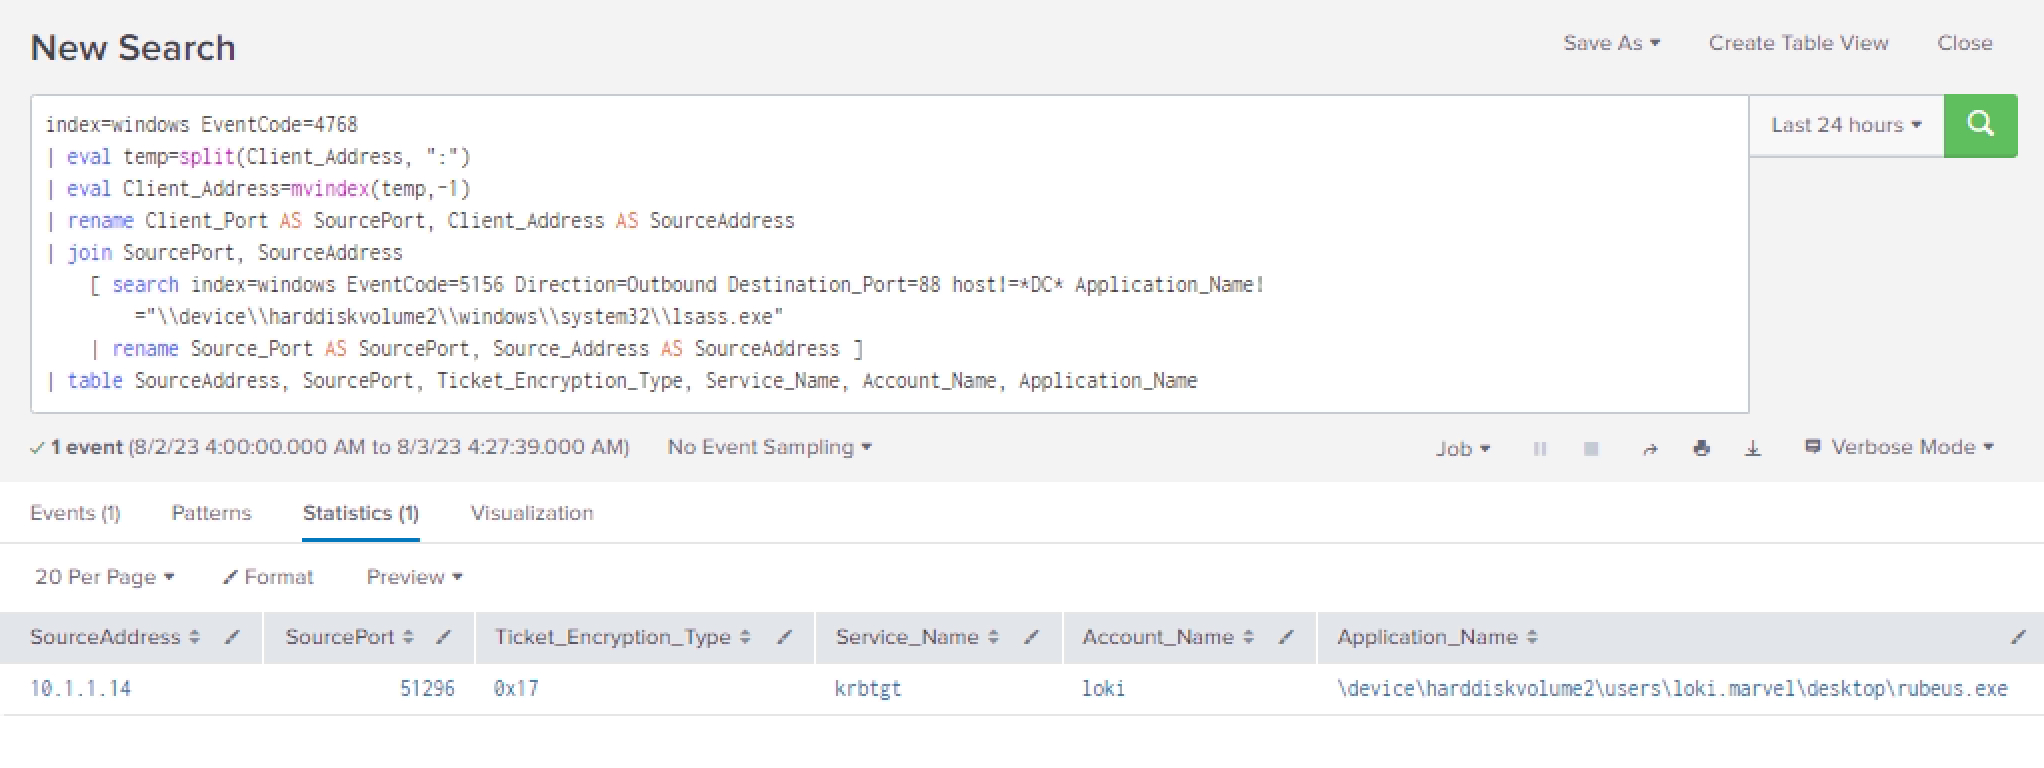
Task: Export results with the download icon
Action: click(x=1753, y=449)
